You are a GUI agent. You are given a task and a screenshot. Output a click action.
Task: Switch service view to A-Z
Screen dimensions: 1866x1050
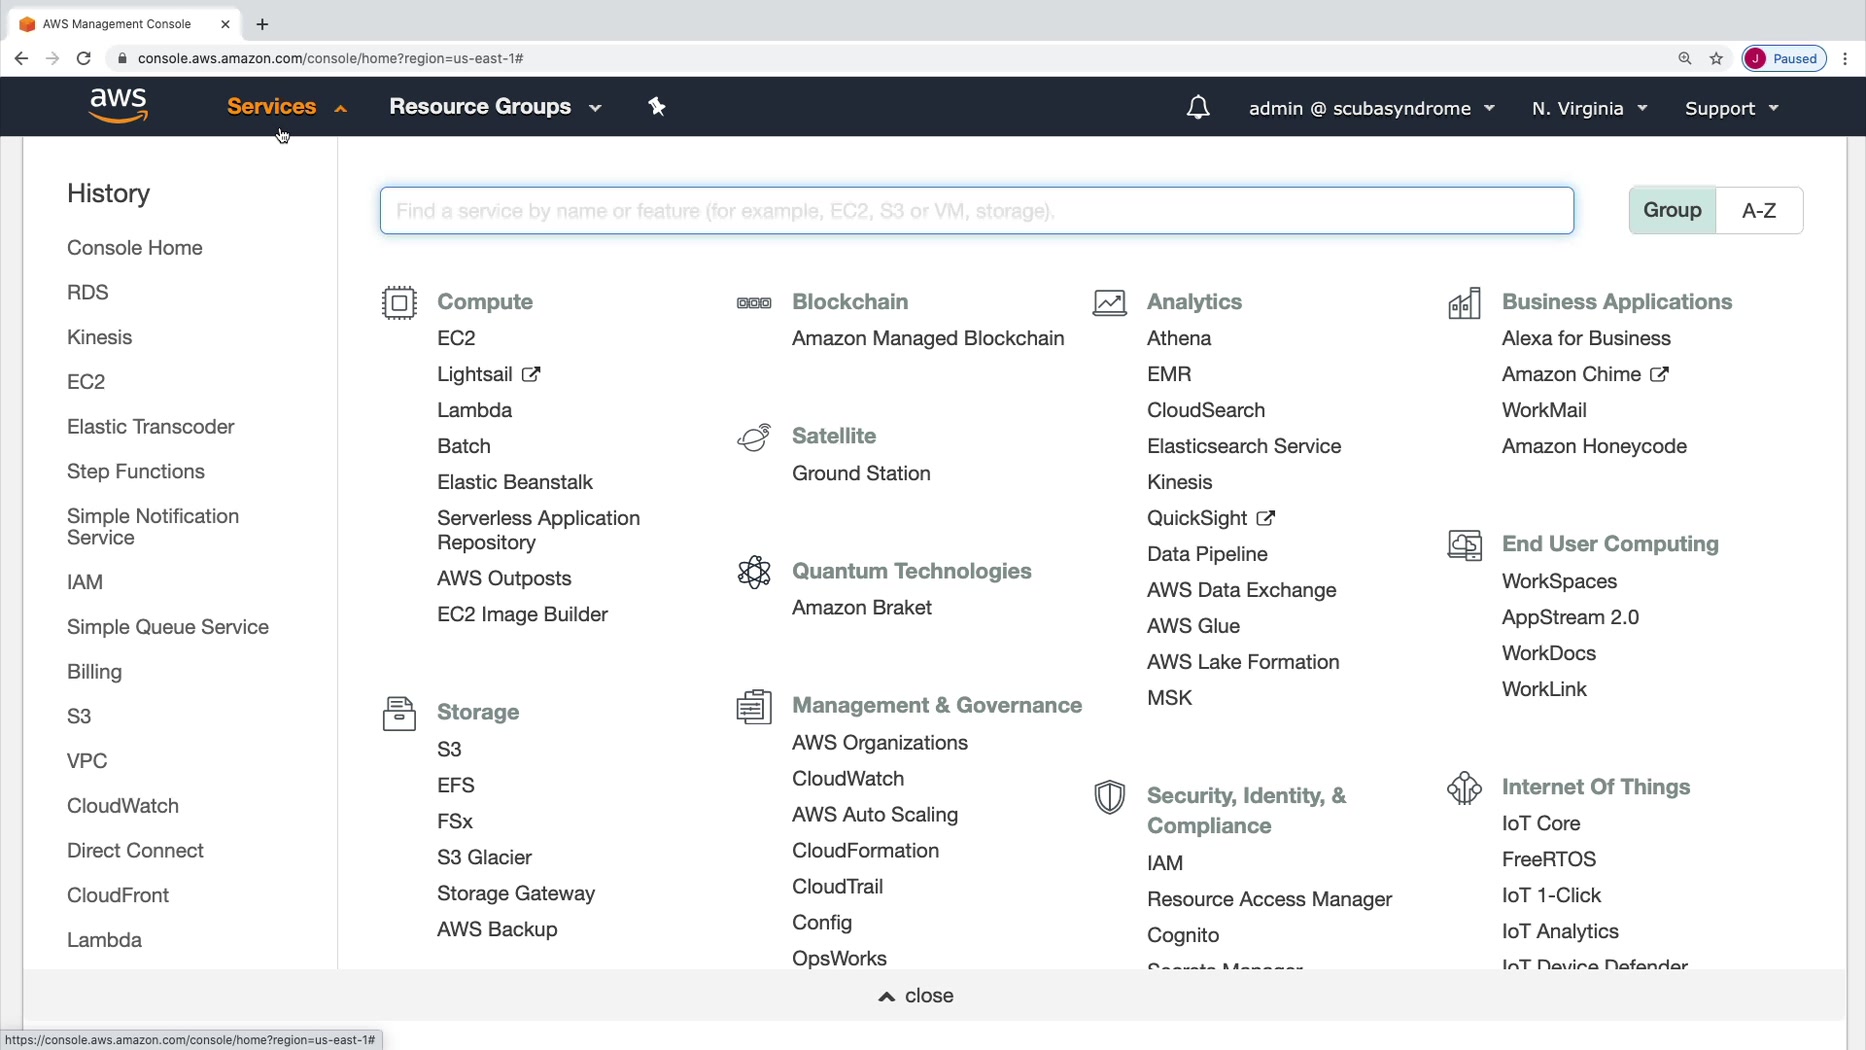1758,210
